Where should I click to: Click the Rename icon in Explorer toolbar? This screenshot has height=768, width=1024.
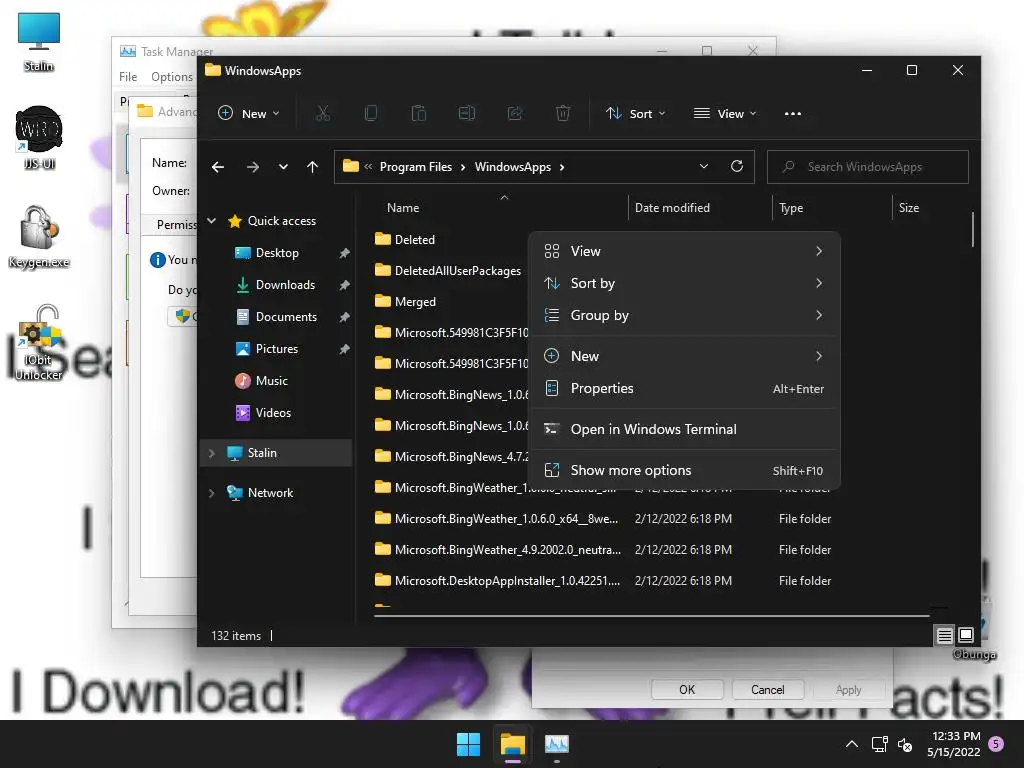pyautogui.click(x=466, y=114)
